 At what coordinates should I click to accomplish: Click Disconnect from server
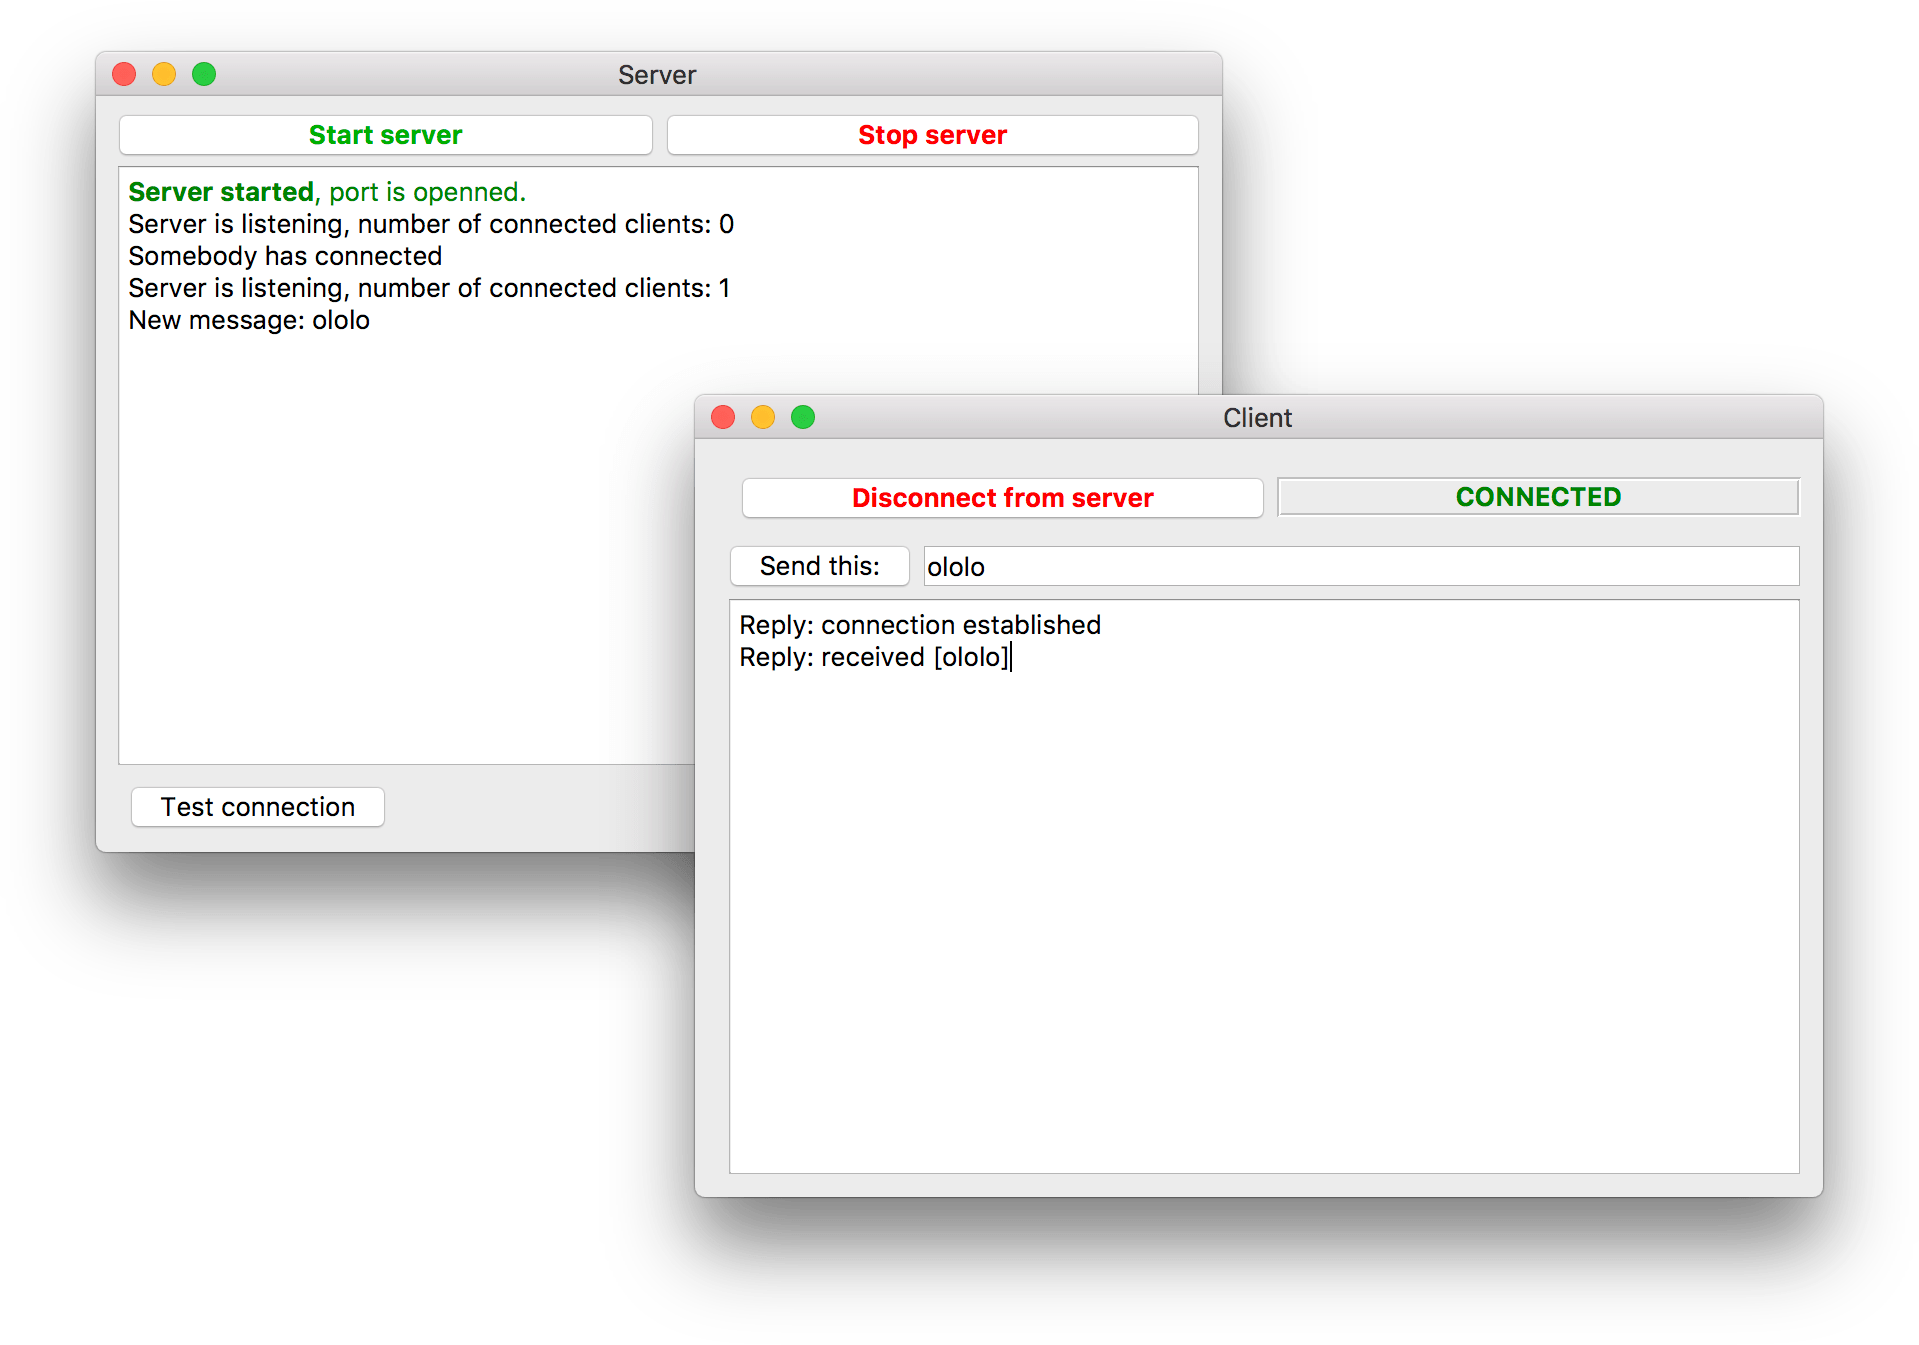point(1001,497)
